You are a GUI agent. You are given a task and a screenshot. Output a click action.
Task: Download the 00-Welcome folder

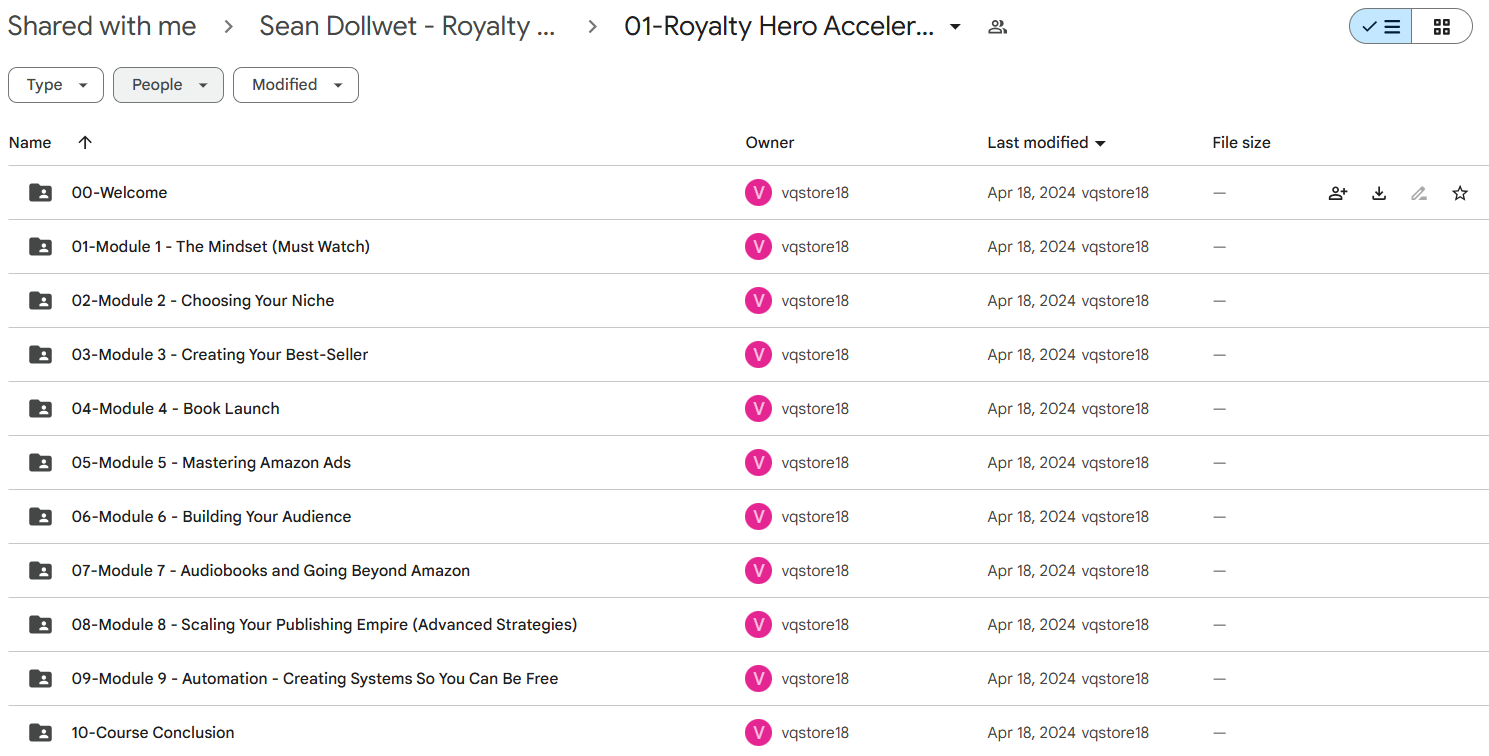[x=1379, y=193]
